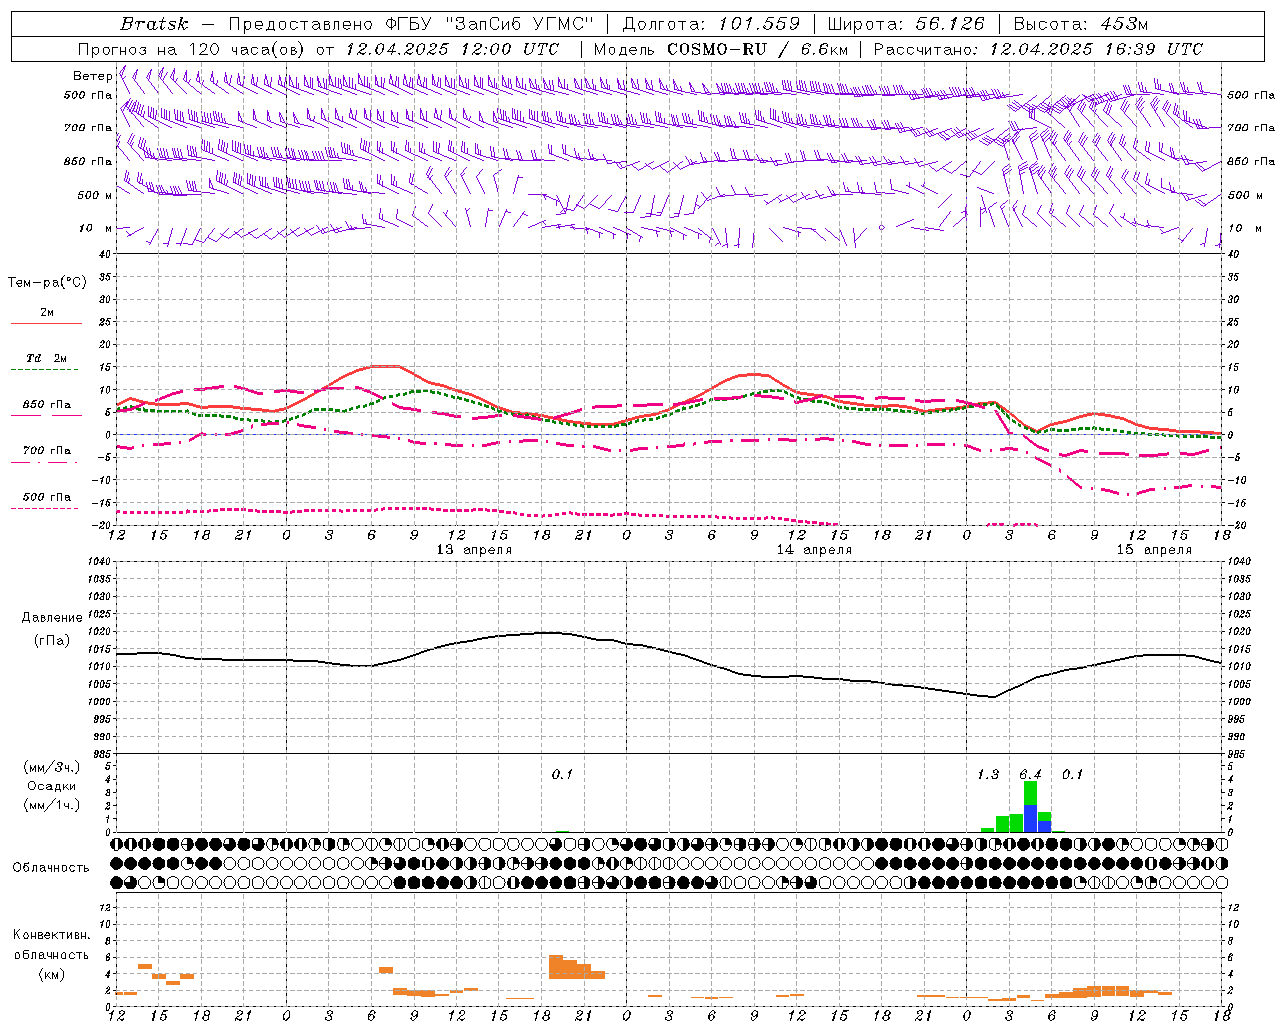Click the Ветер wind panel label
This screenshot has height=1024, width=1280.
pos(93,76)
